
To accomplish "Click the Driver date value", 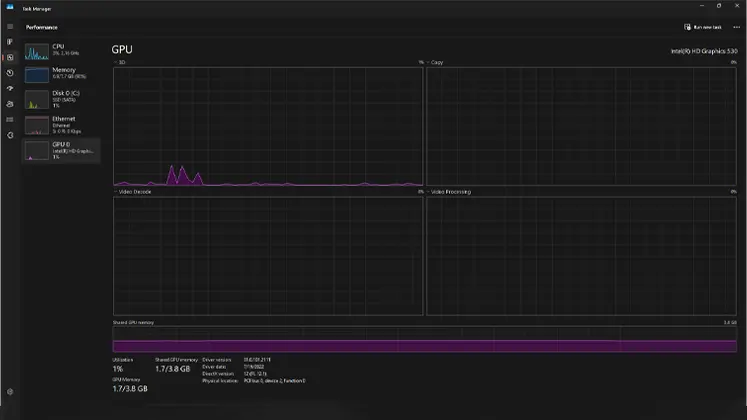I will 254,367.
